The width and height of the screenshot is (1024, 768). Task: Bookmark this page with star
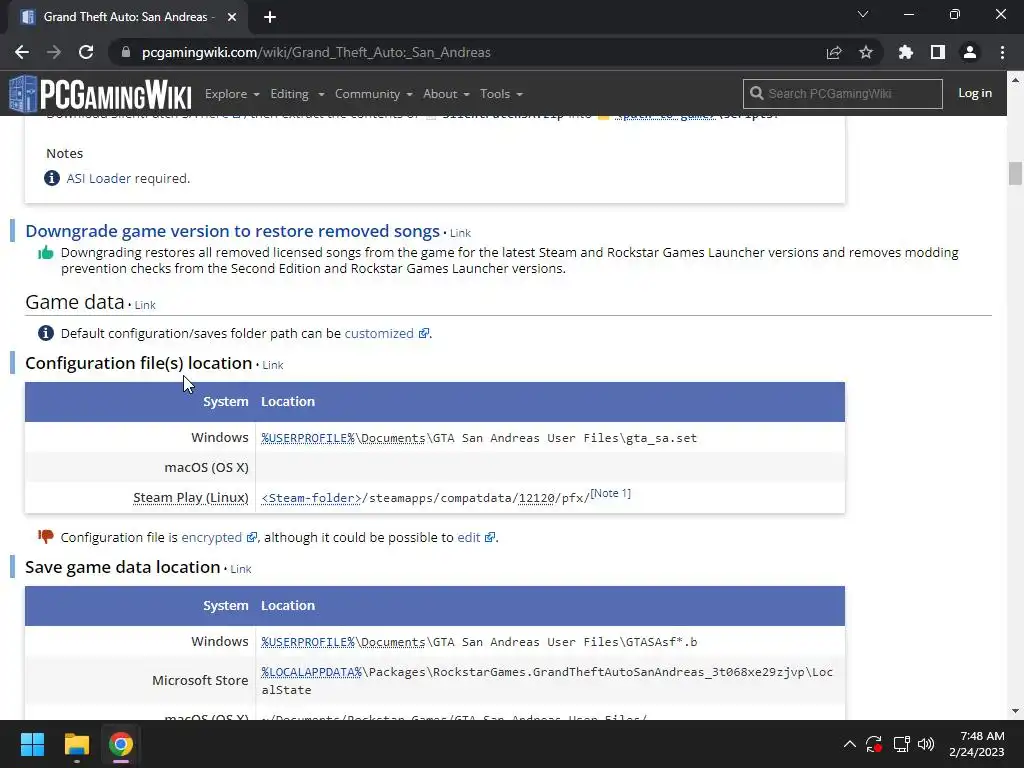pos(866,52)
